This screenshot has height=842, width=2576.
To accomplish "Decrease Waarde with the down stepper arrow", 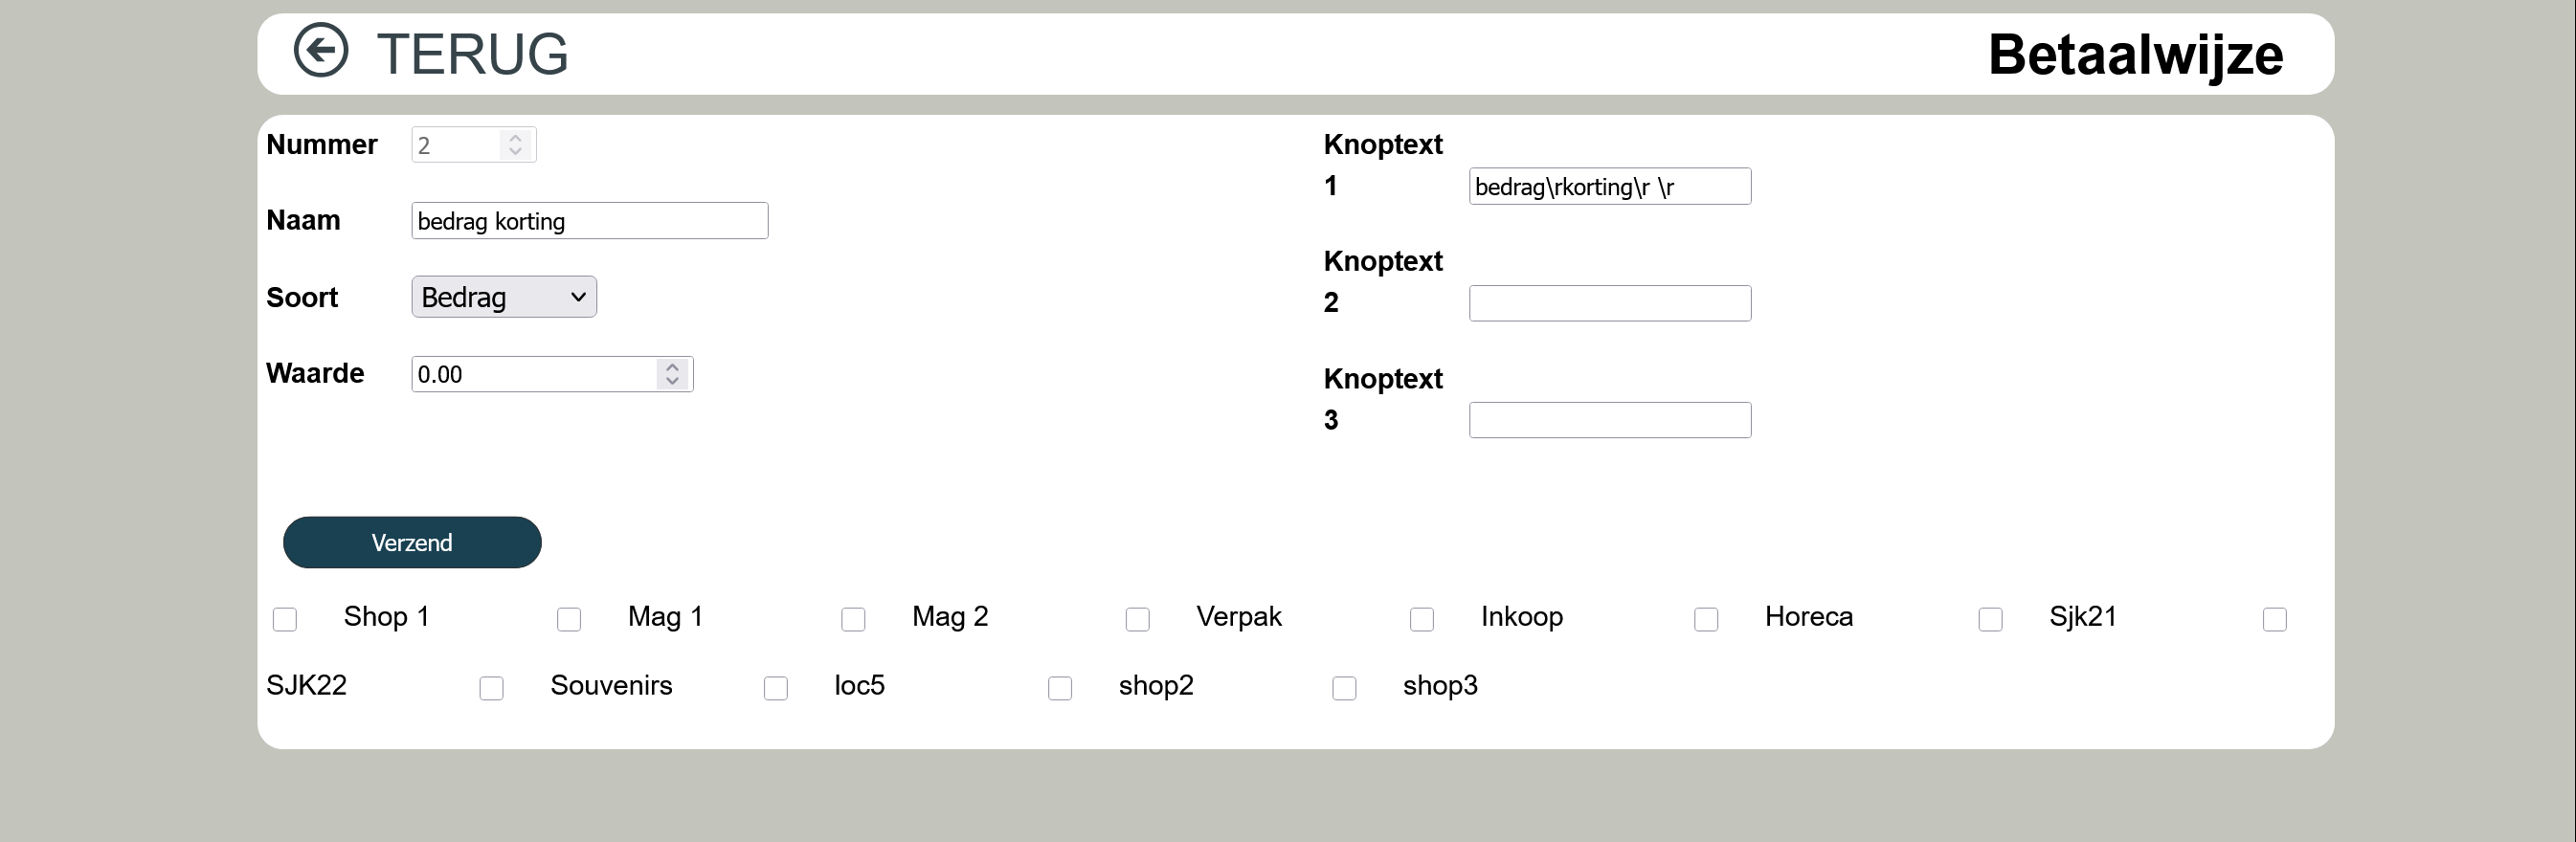I will point(672,381).
